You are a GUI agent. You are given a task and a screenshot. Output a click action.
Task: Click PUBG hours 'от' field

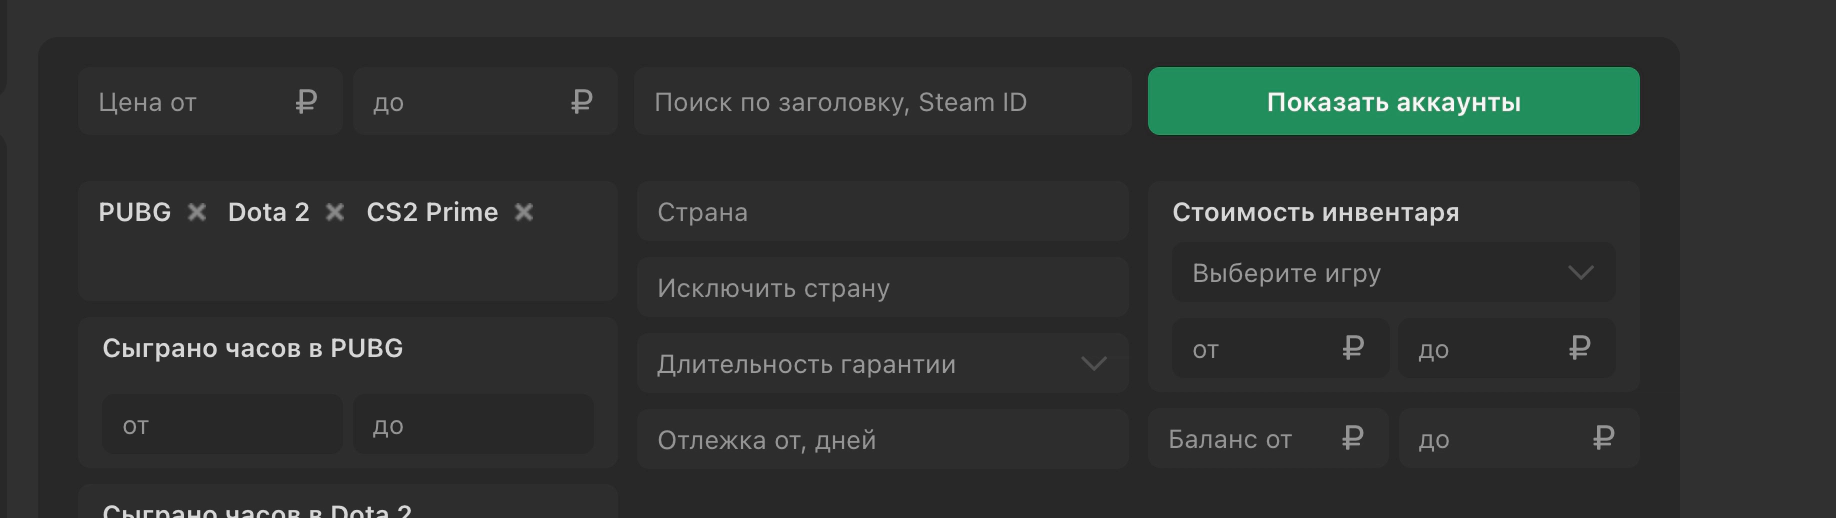point(222,425)
